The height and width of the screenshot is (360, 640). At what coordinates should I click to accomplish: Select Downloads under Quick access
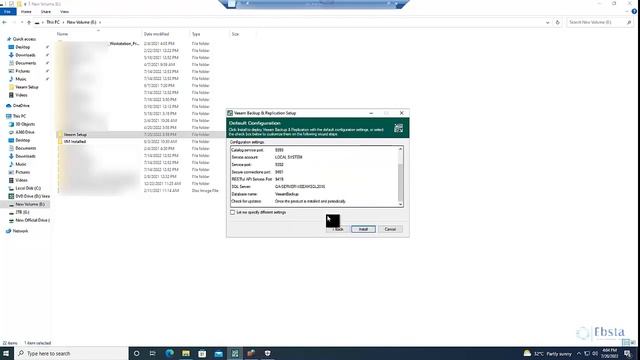(25, 55)
